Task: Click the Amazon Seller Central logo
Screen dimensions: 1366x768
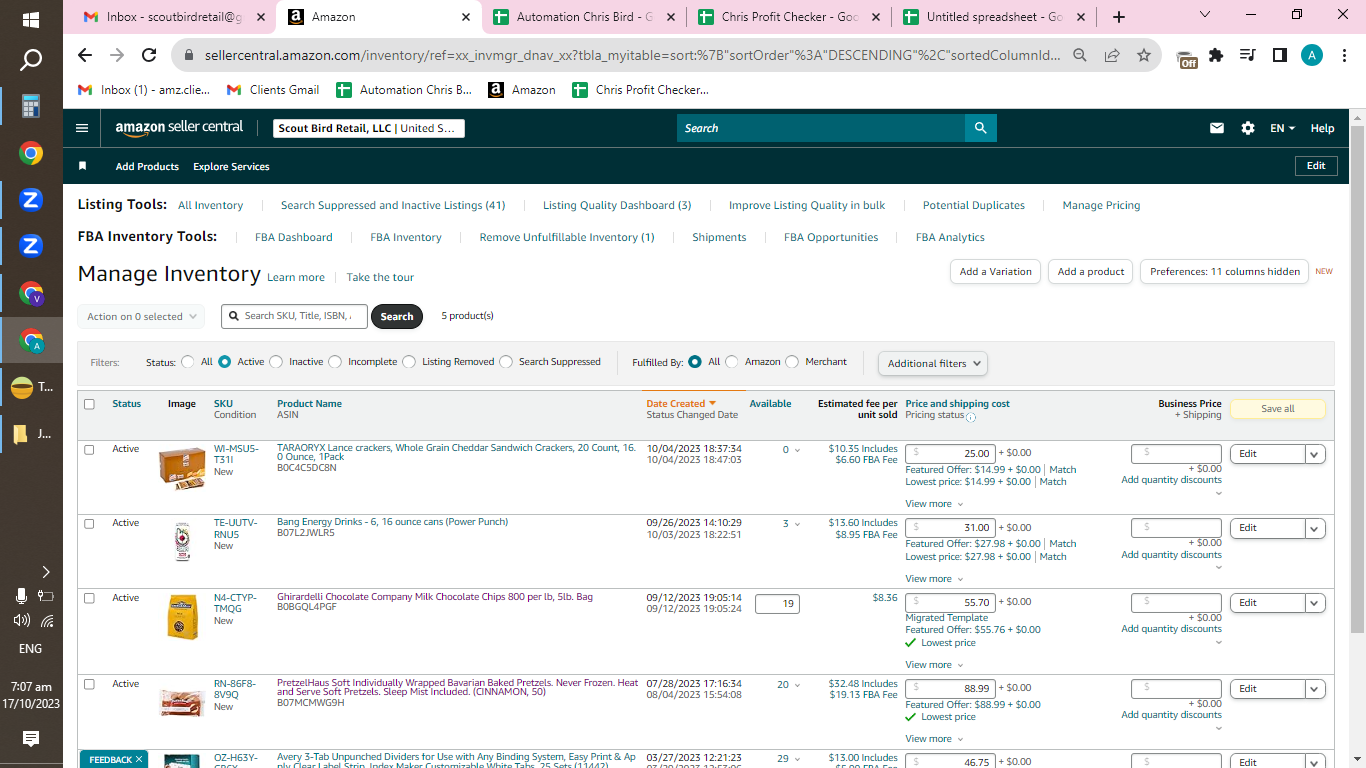Action: [x=179, y=128]
